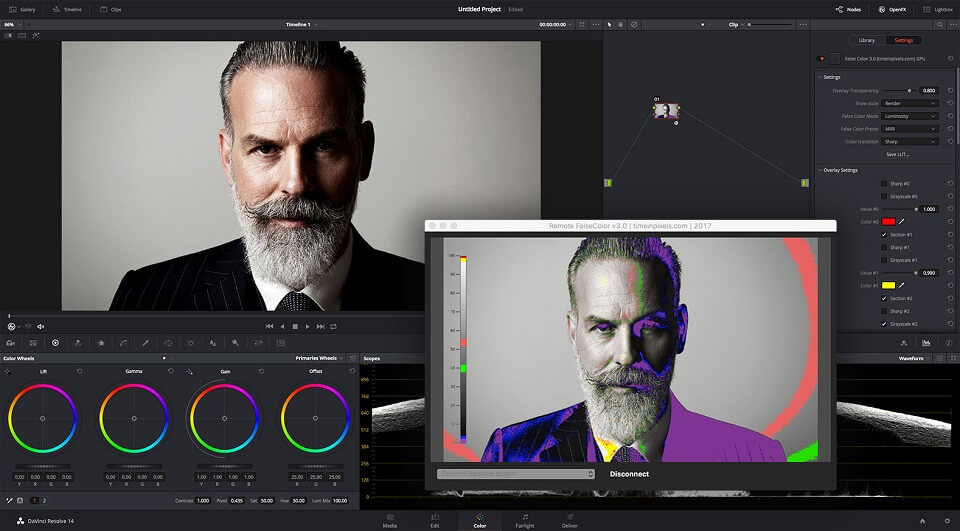Select the Color Wheels palette icon
960x531 pixels.
(55, 343)
